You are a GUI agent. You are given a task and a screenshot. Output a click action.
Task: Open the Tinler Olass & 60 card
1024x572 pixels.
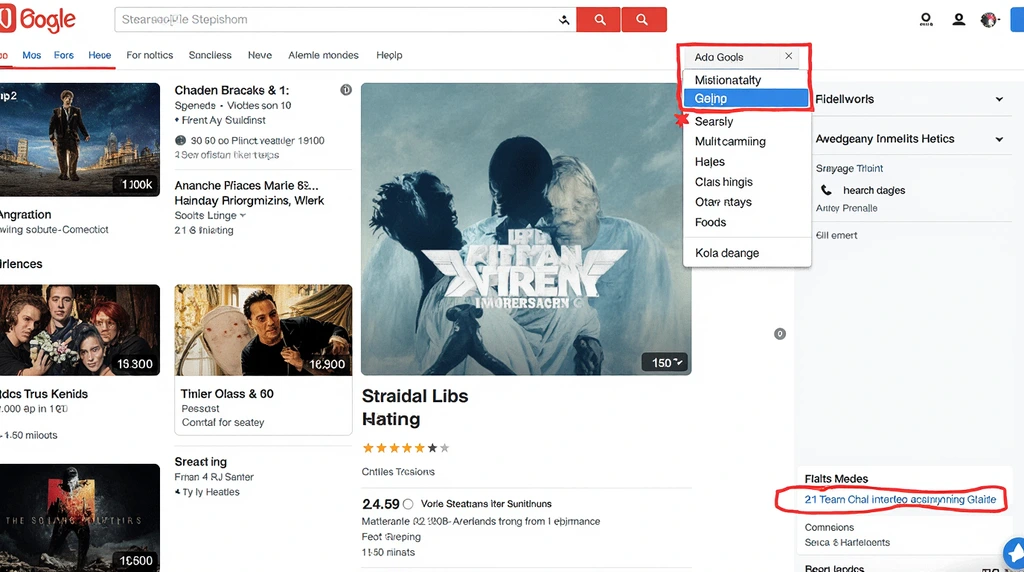[x=263, y=359]
